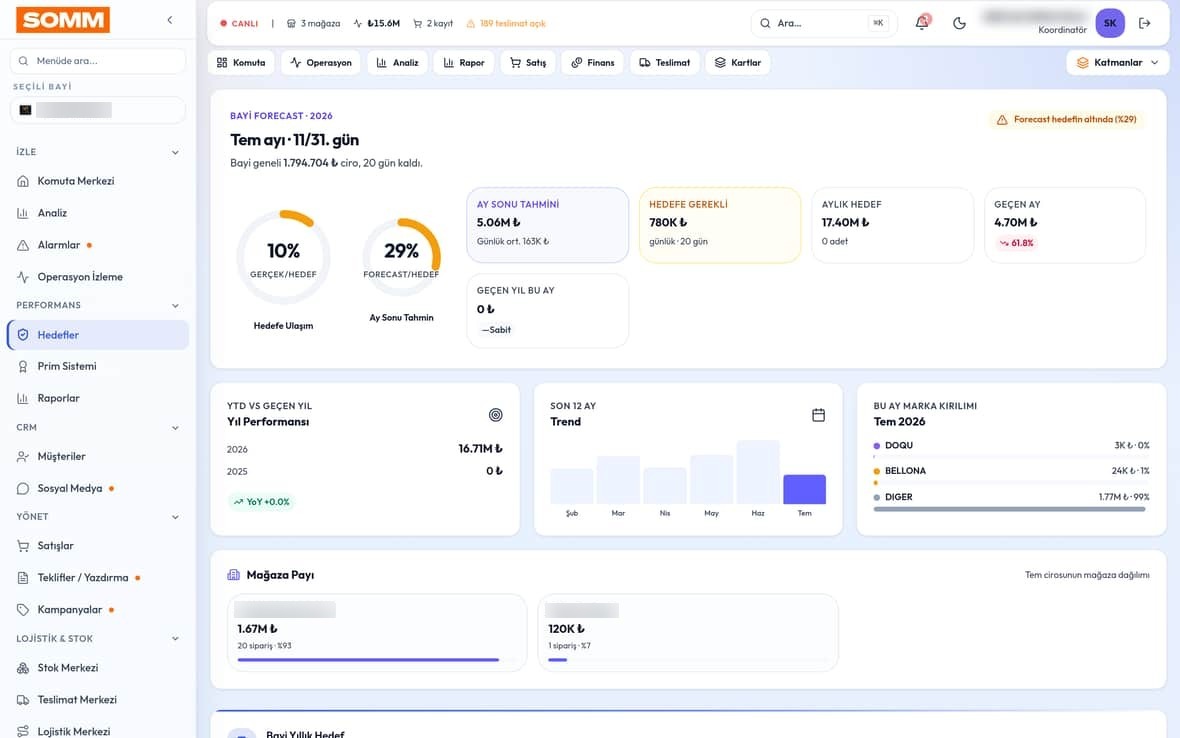Viewport: 1180px width, 738px height.
Task: Click the Forecast hedefin altında alert badge
Action: point(1067,120)
